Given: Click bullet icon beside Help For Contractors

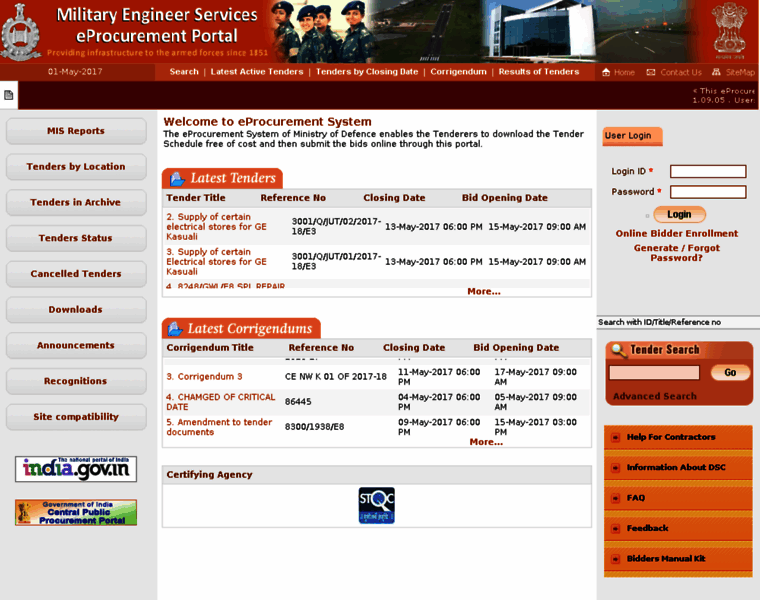Looking at the screenshot, I should [x=616, y=438].
